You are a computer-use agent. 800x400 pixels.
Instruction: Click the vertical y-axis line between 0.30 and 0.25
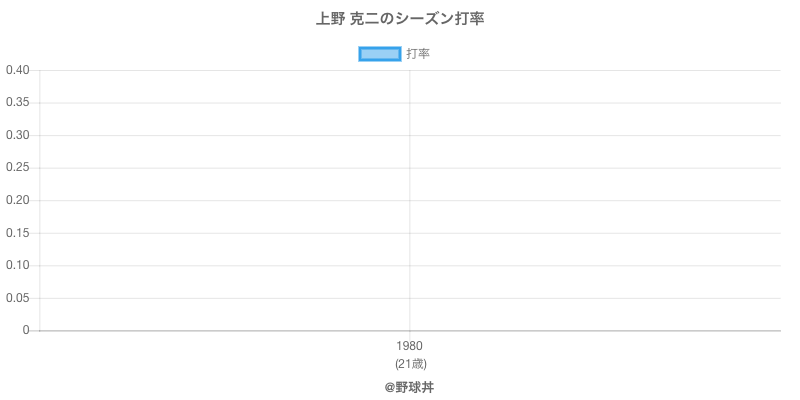pos(40,152)
